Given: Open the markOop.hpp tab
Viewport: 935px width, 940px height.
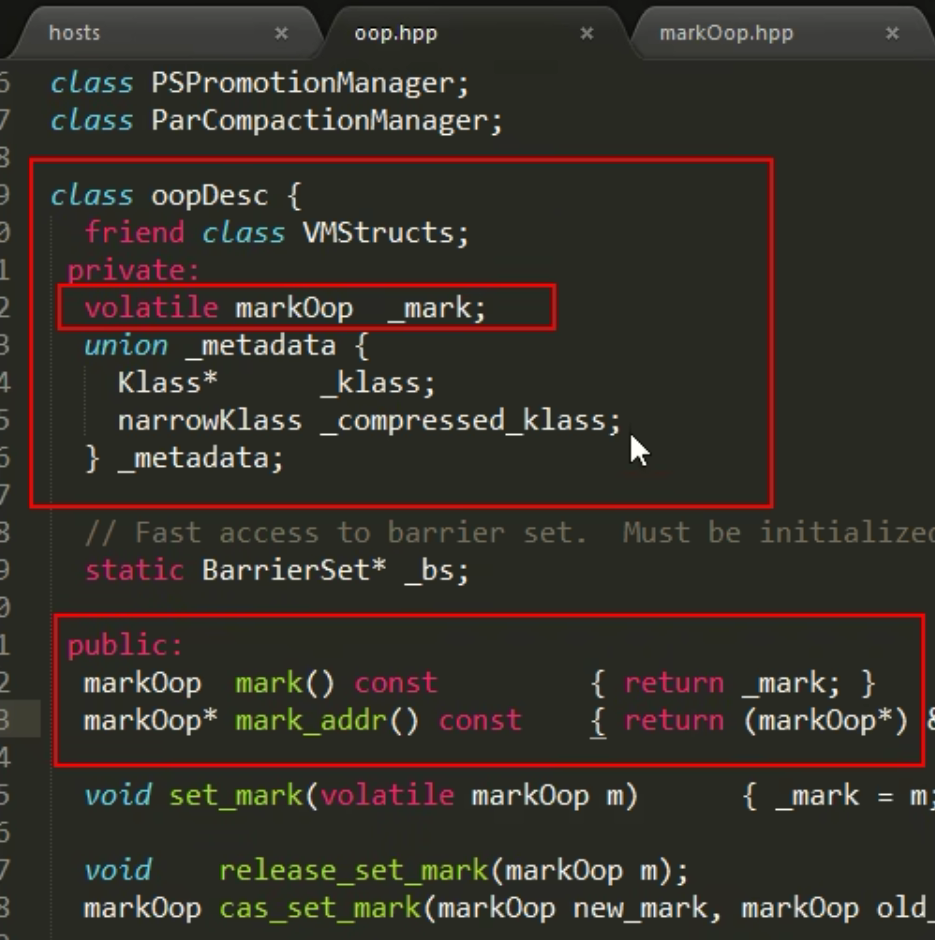Looking at the screenshot, I should click(725, 33).
